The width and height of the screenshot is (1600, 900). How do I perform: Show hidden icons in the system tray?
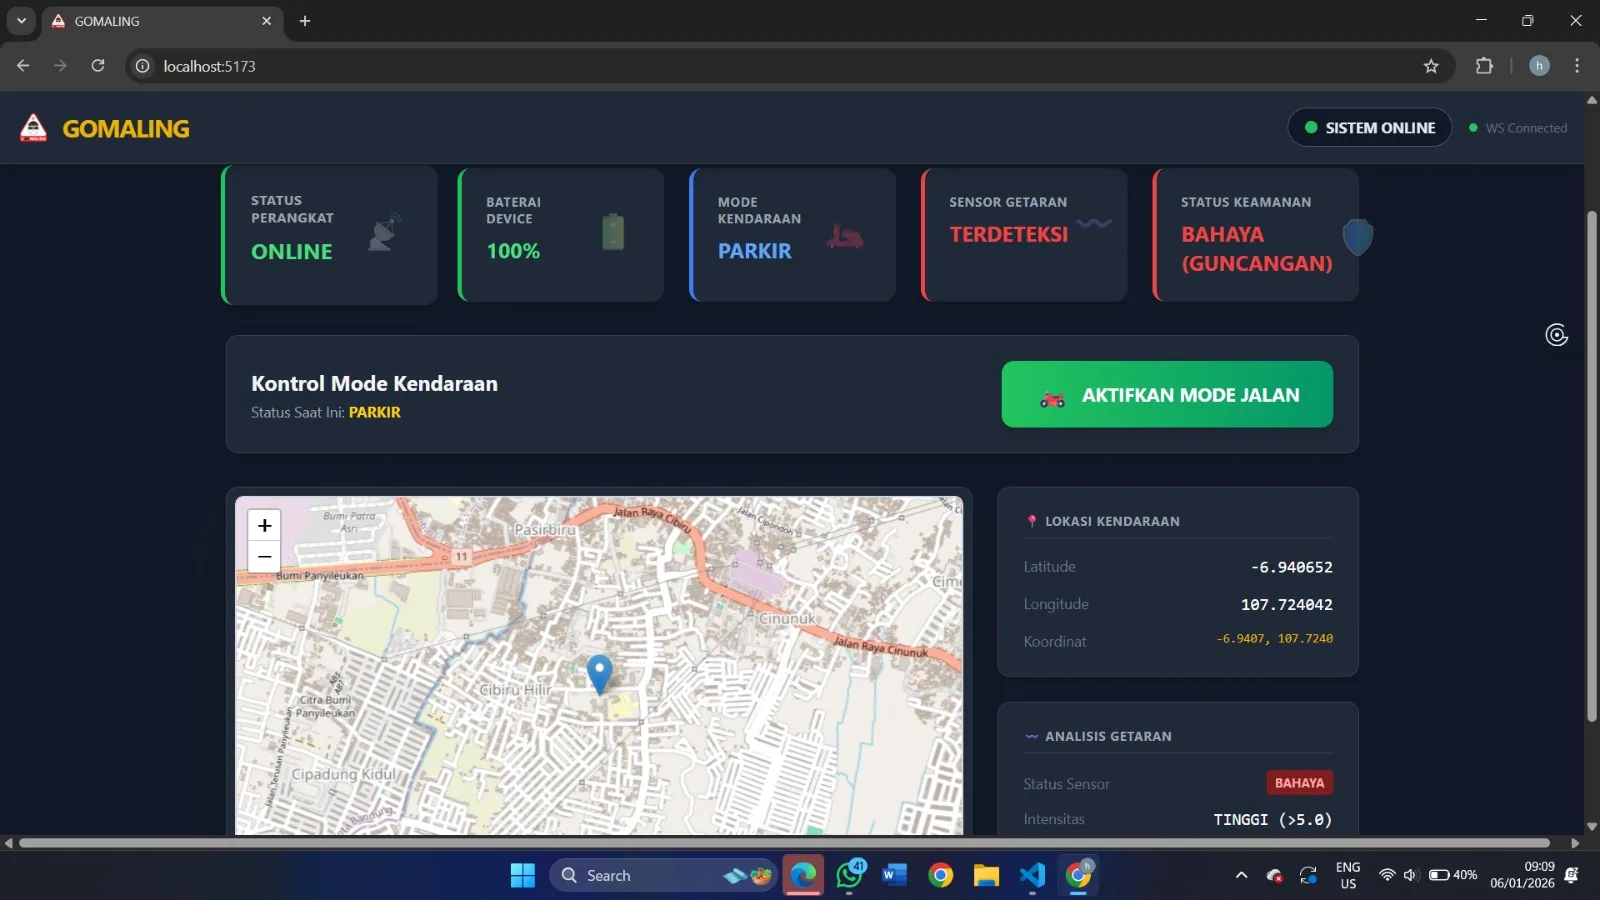coord(1241,875)
